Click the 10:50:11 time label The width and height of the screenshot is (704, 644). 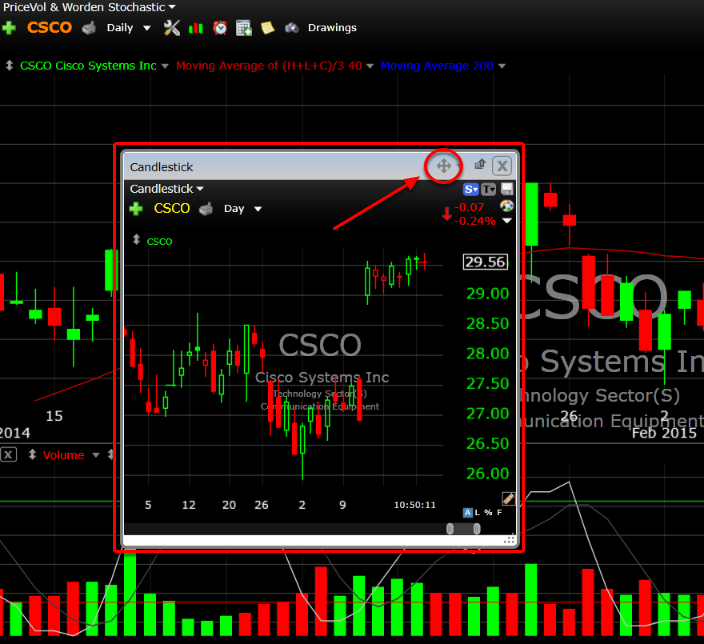[x=415, y=505]
